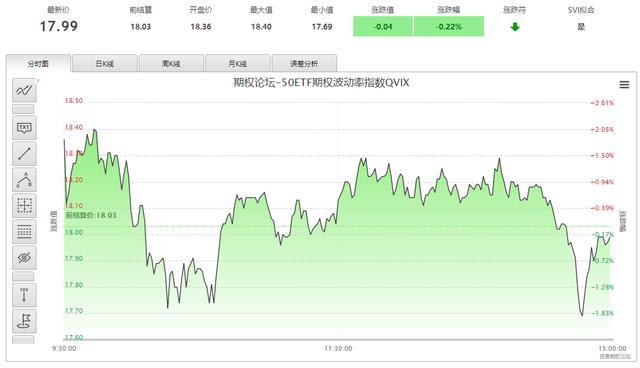Switch to the 日K线 tab
The height and width of the screenshot is (368, 640).
(x=104, y=63)
